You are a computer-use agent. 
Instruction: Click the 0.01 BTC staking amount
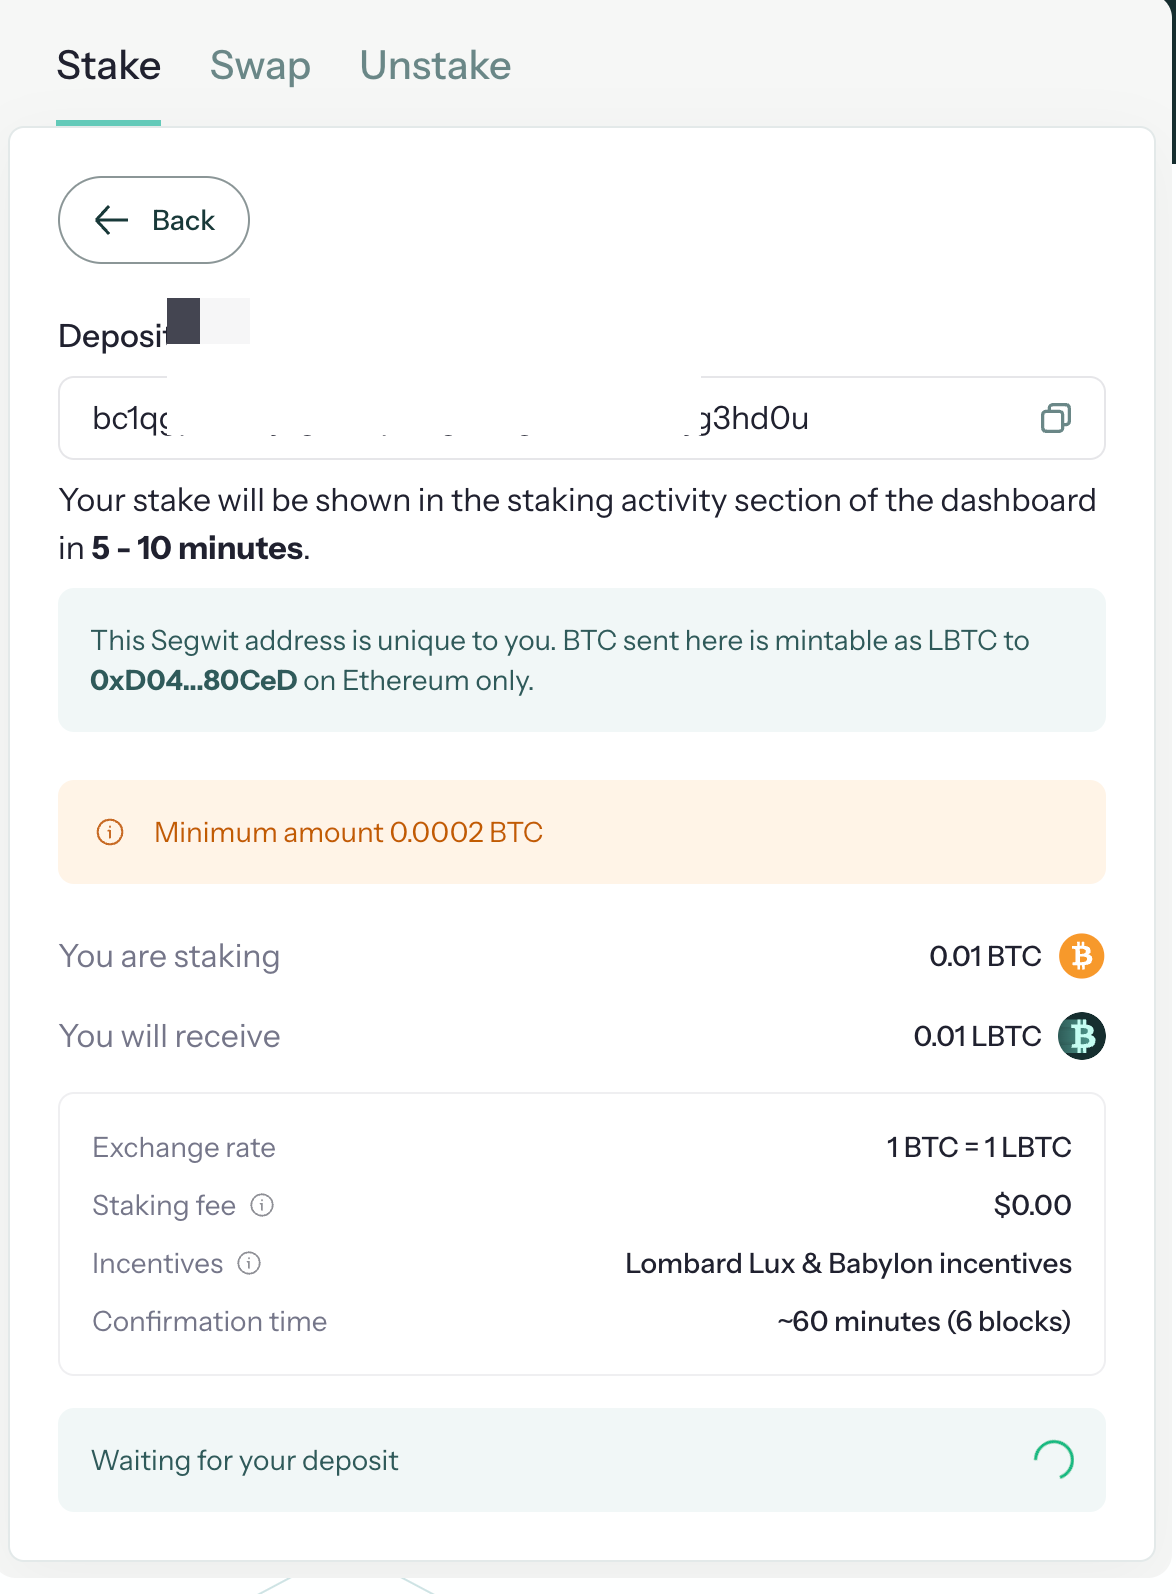[985, 956]
